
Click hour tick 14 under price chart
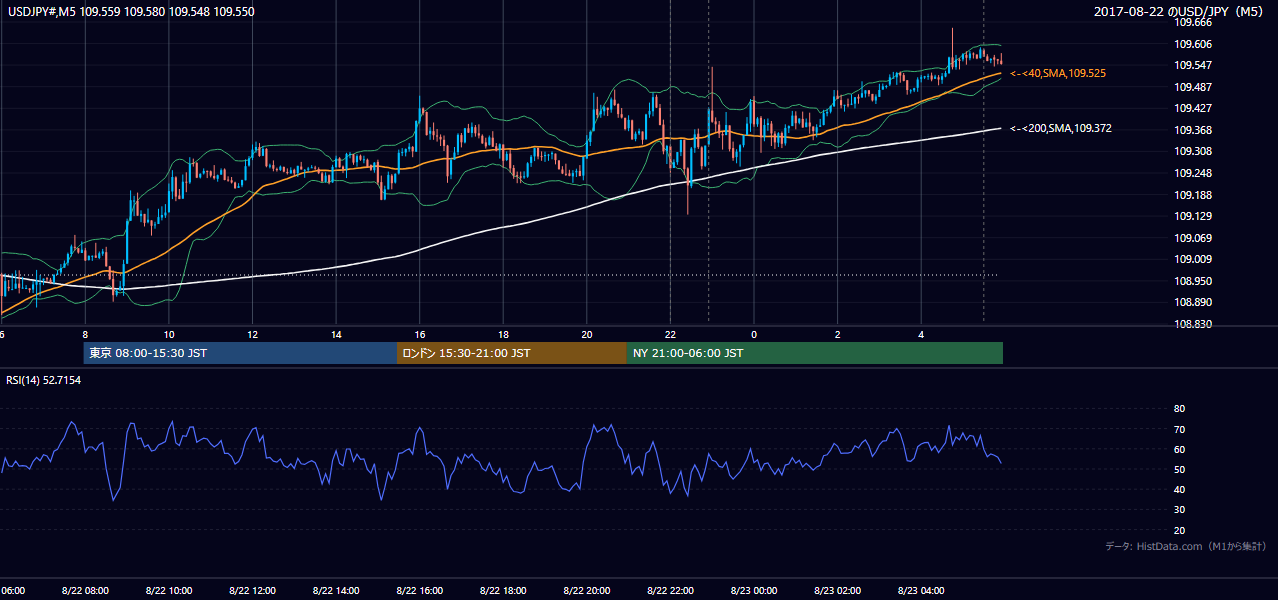[336, 335]
